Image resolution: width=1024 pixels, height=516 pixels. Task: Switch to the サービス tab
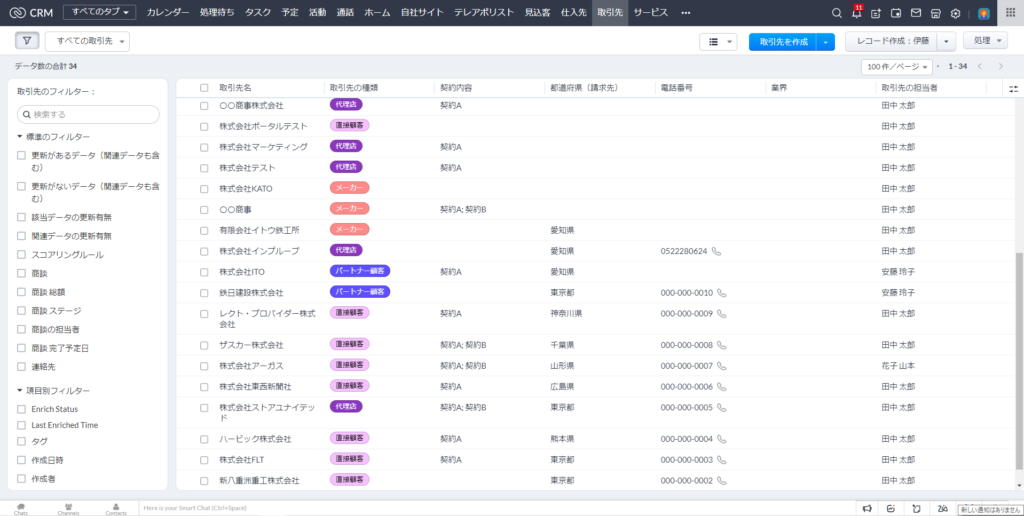(651, 13)
